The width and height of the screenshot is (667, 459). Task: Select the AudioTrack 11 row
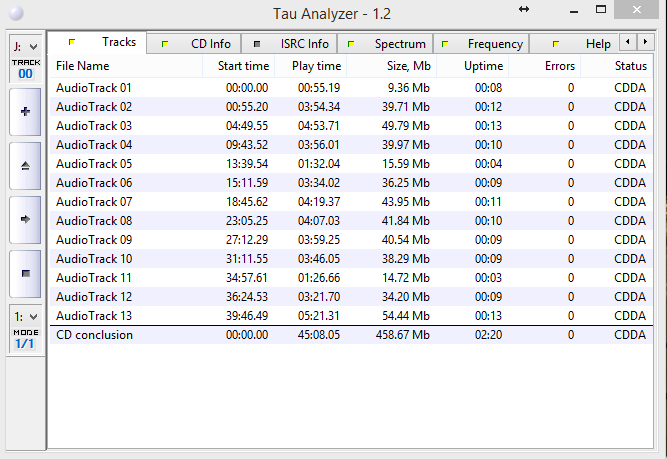[351, 278]
